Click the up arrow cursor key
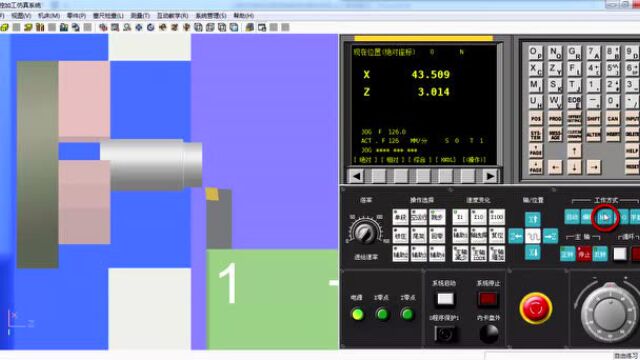640x360 pixels. pos(574,151)
